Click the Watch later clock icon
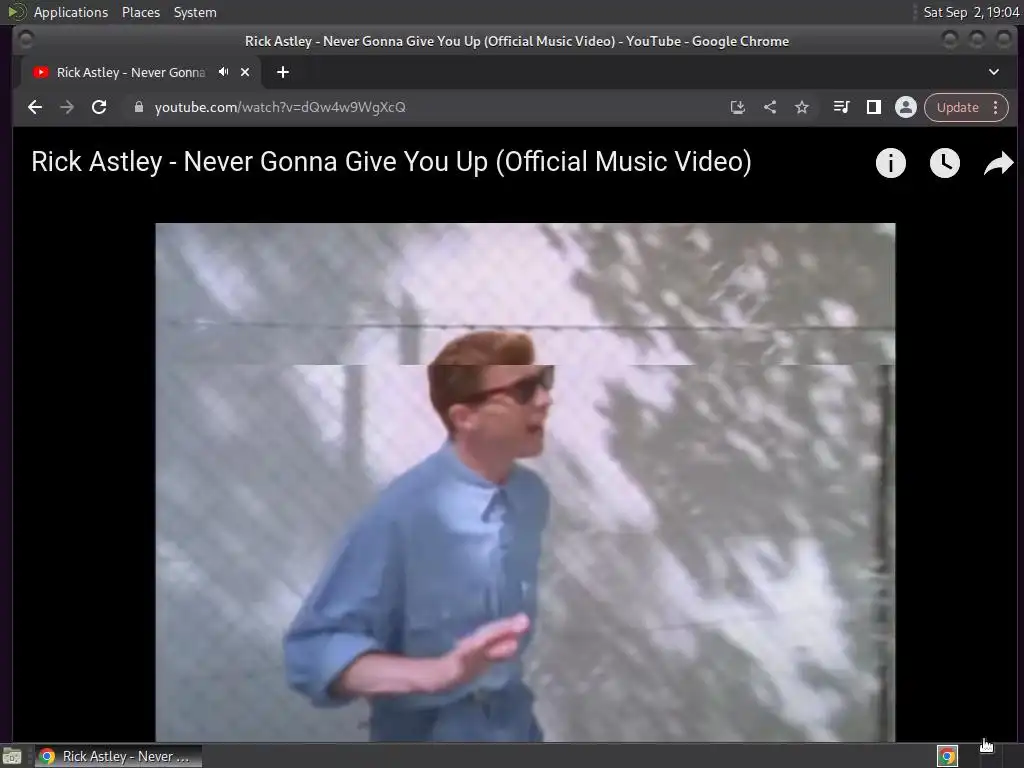This screenshot has width=1024, height=768. click(x=944, y=163)
